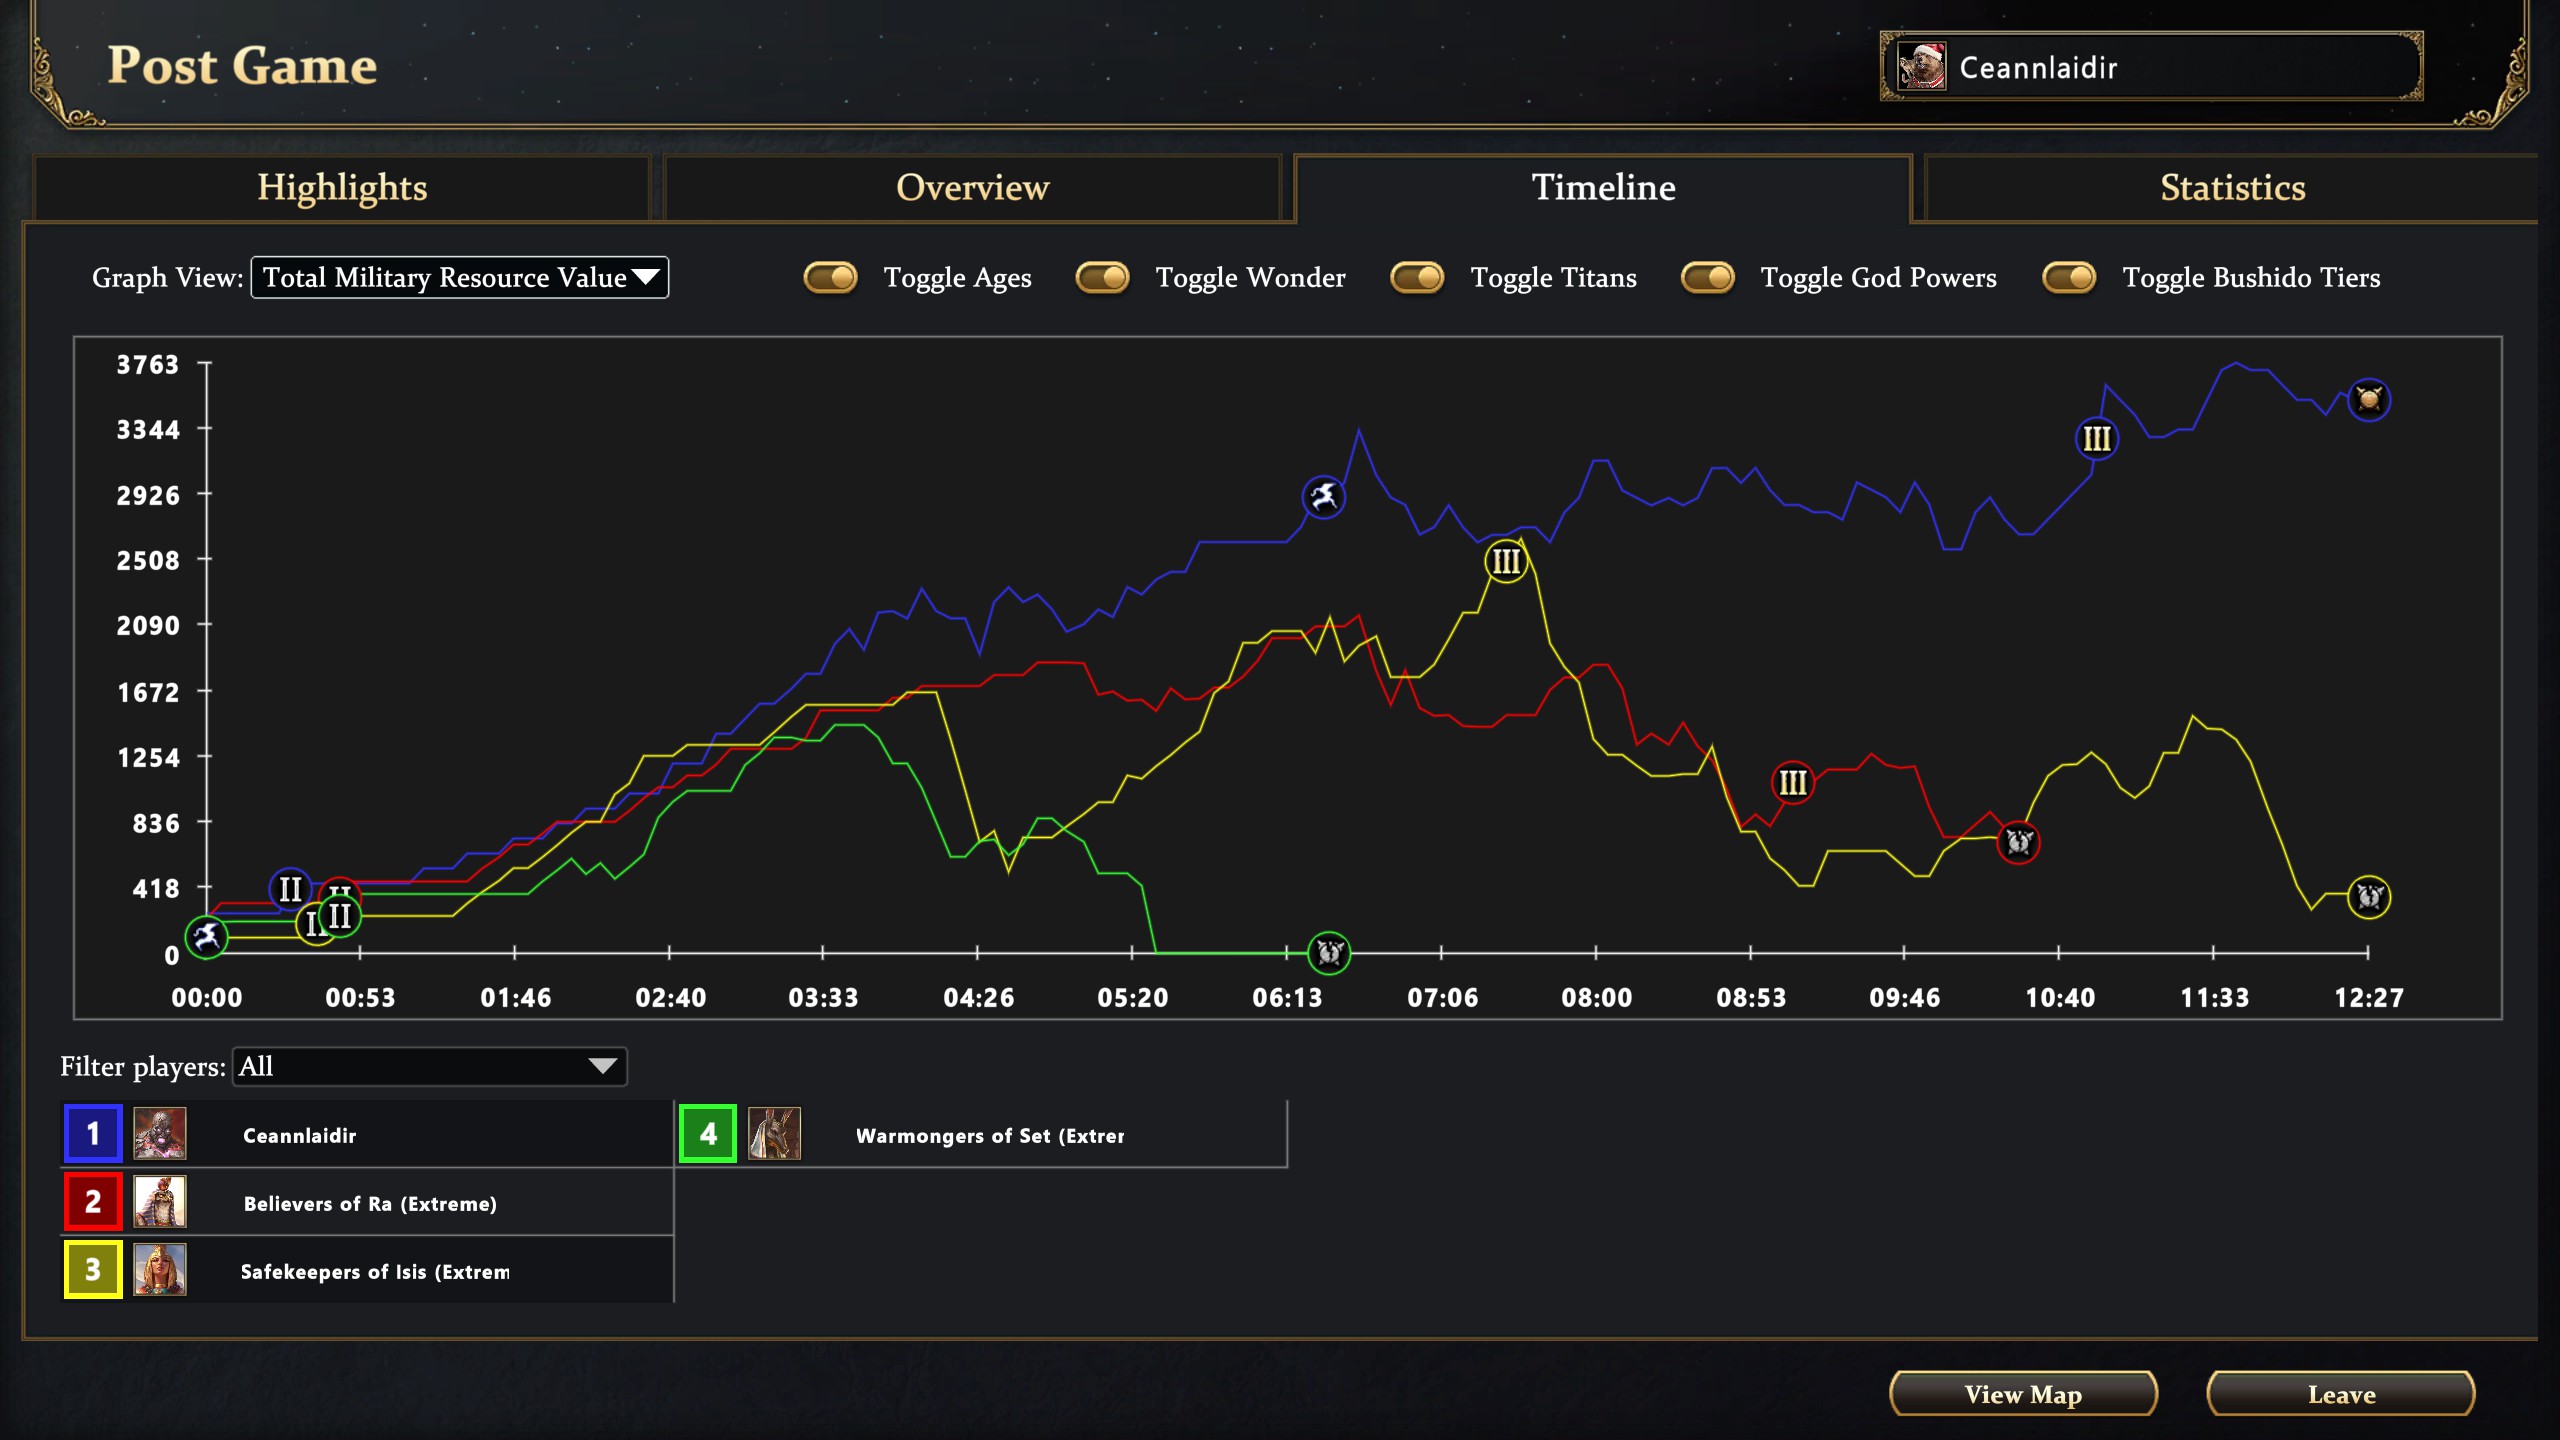Open the Overview tab
The width and height of the screenshot is (2560, 1440).
pyautogui.click(x=972, y=188)
